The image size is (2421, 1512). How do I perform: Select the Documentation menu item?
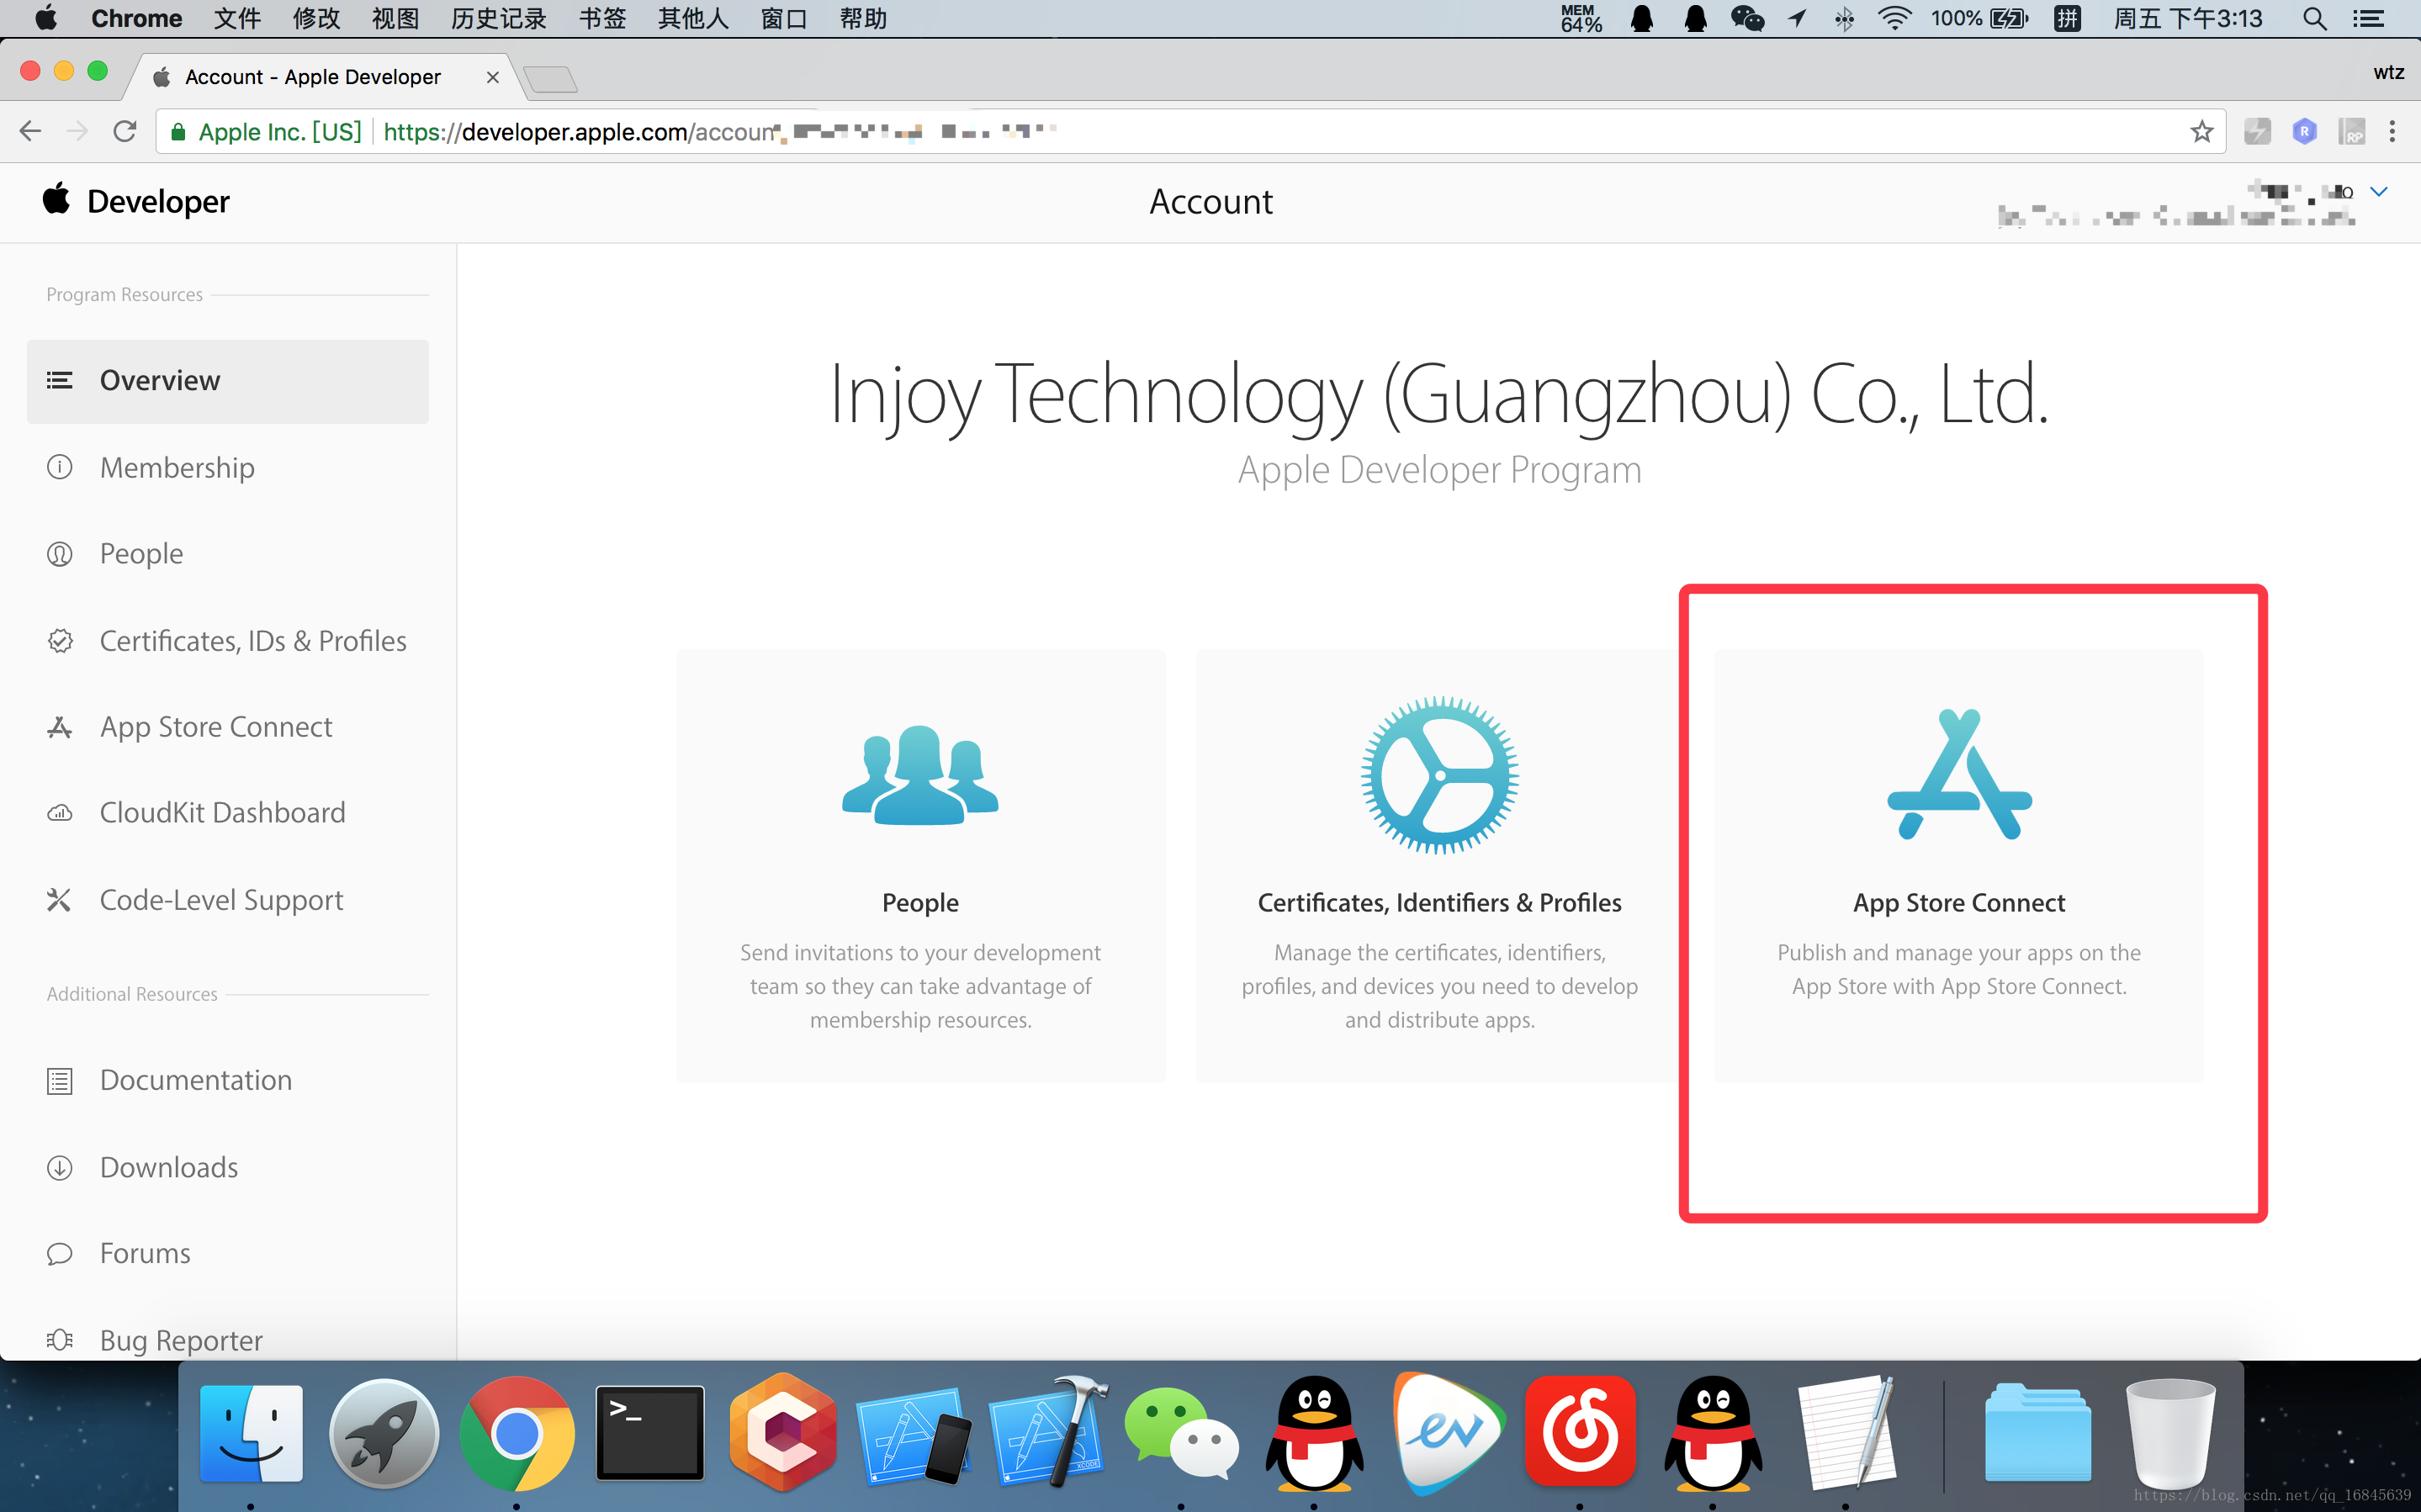[197, 1080]
